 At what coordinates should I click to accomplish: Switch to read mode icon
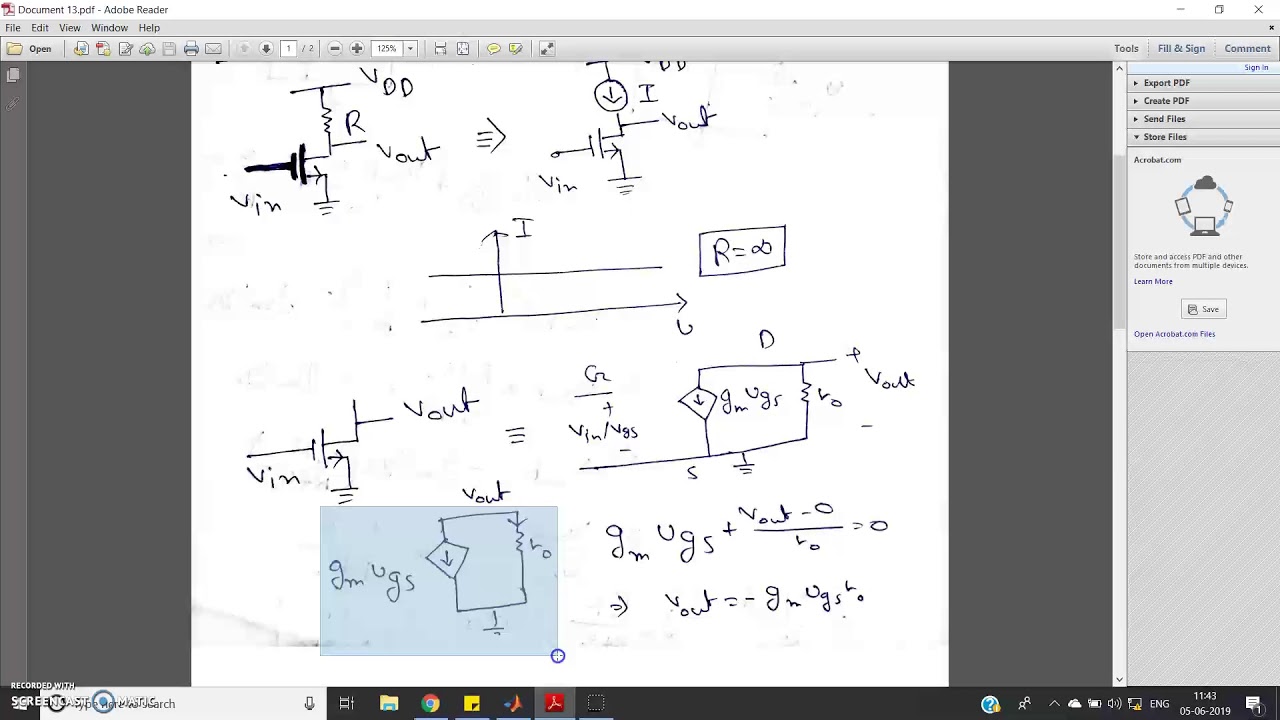tap(547, 48)
